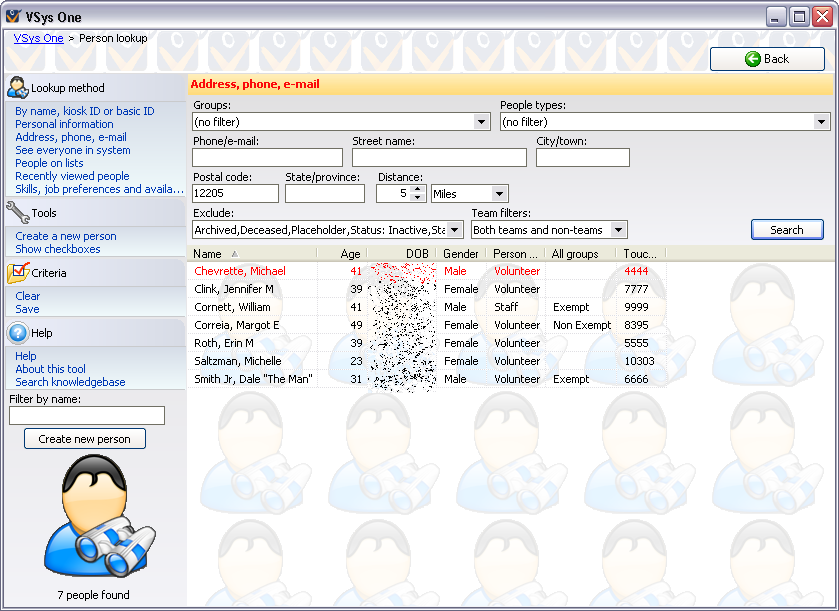Click the VSys One title bar logo
The height and width of the screenshot is (611, 839).
pos(13,17)
